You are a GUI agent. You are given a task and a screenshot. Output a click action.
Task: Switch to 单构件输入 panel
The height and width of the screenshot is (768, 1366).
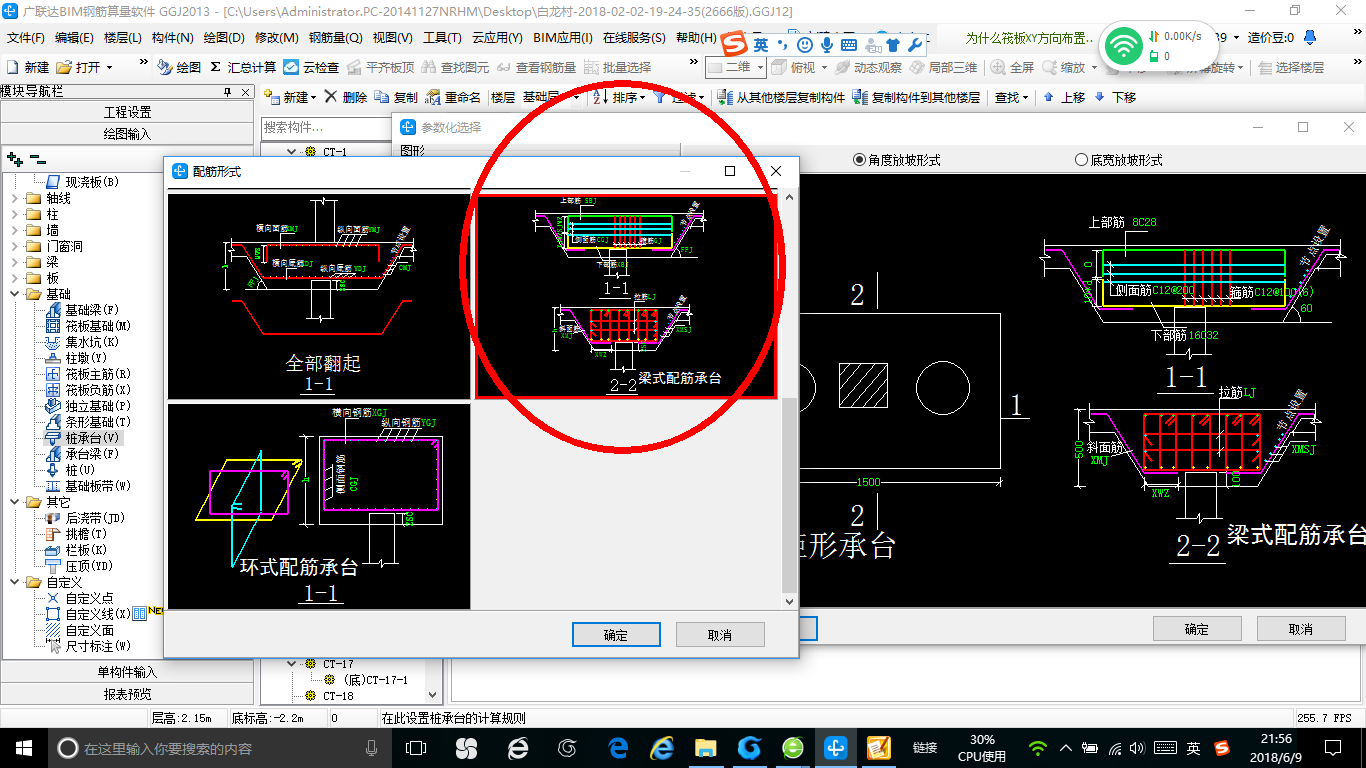[x=127, y=672]
